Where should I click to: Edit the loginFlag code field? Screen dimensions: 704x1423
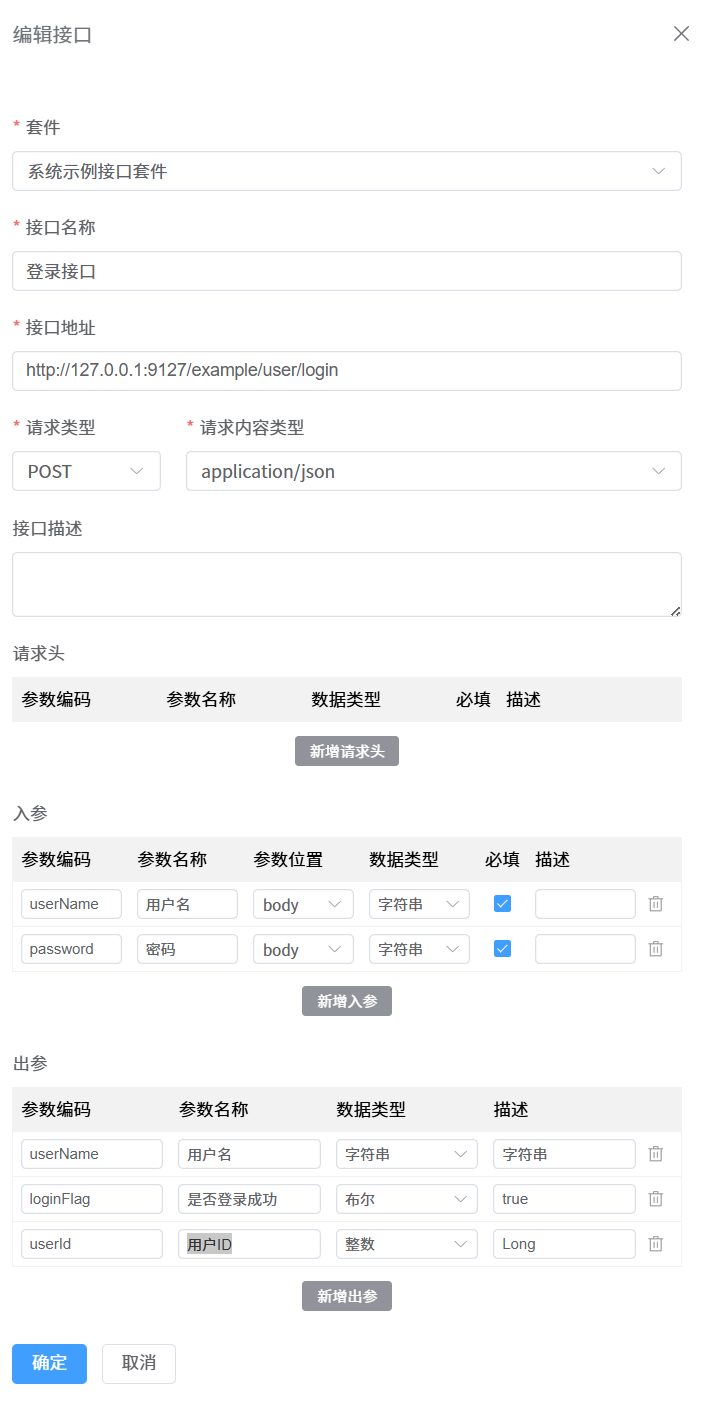click(x=92, y=1199)
